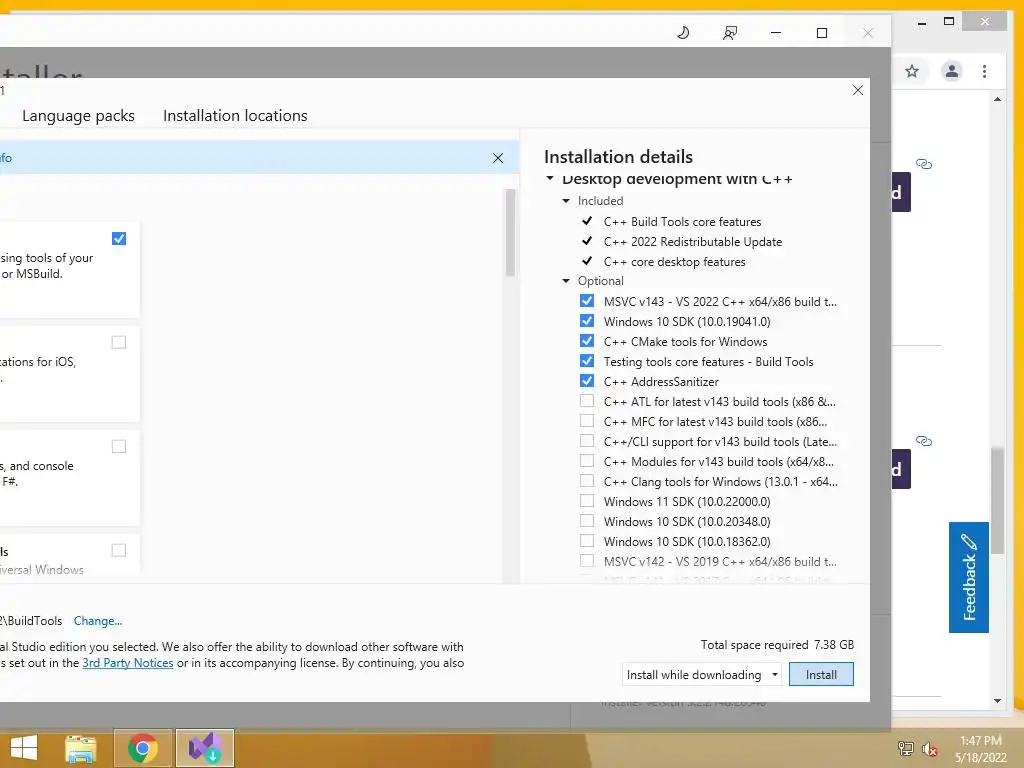Open network tray icon

coord(905,748)
